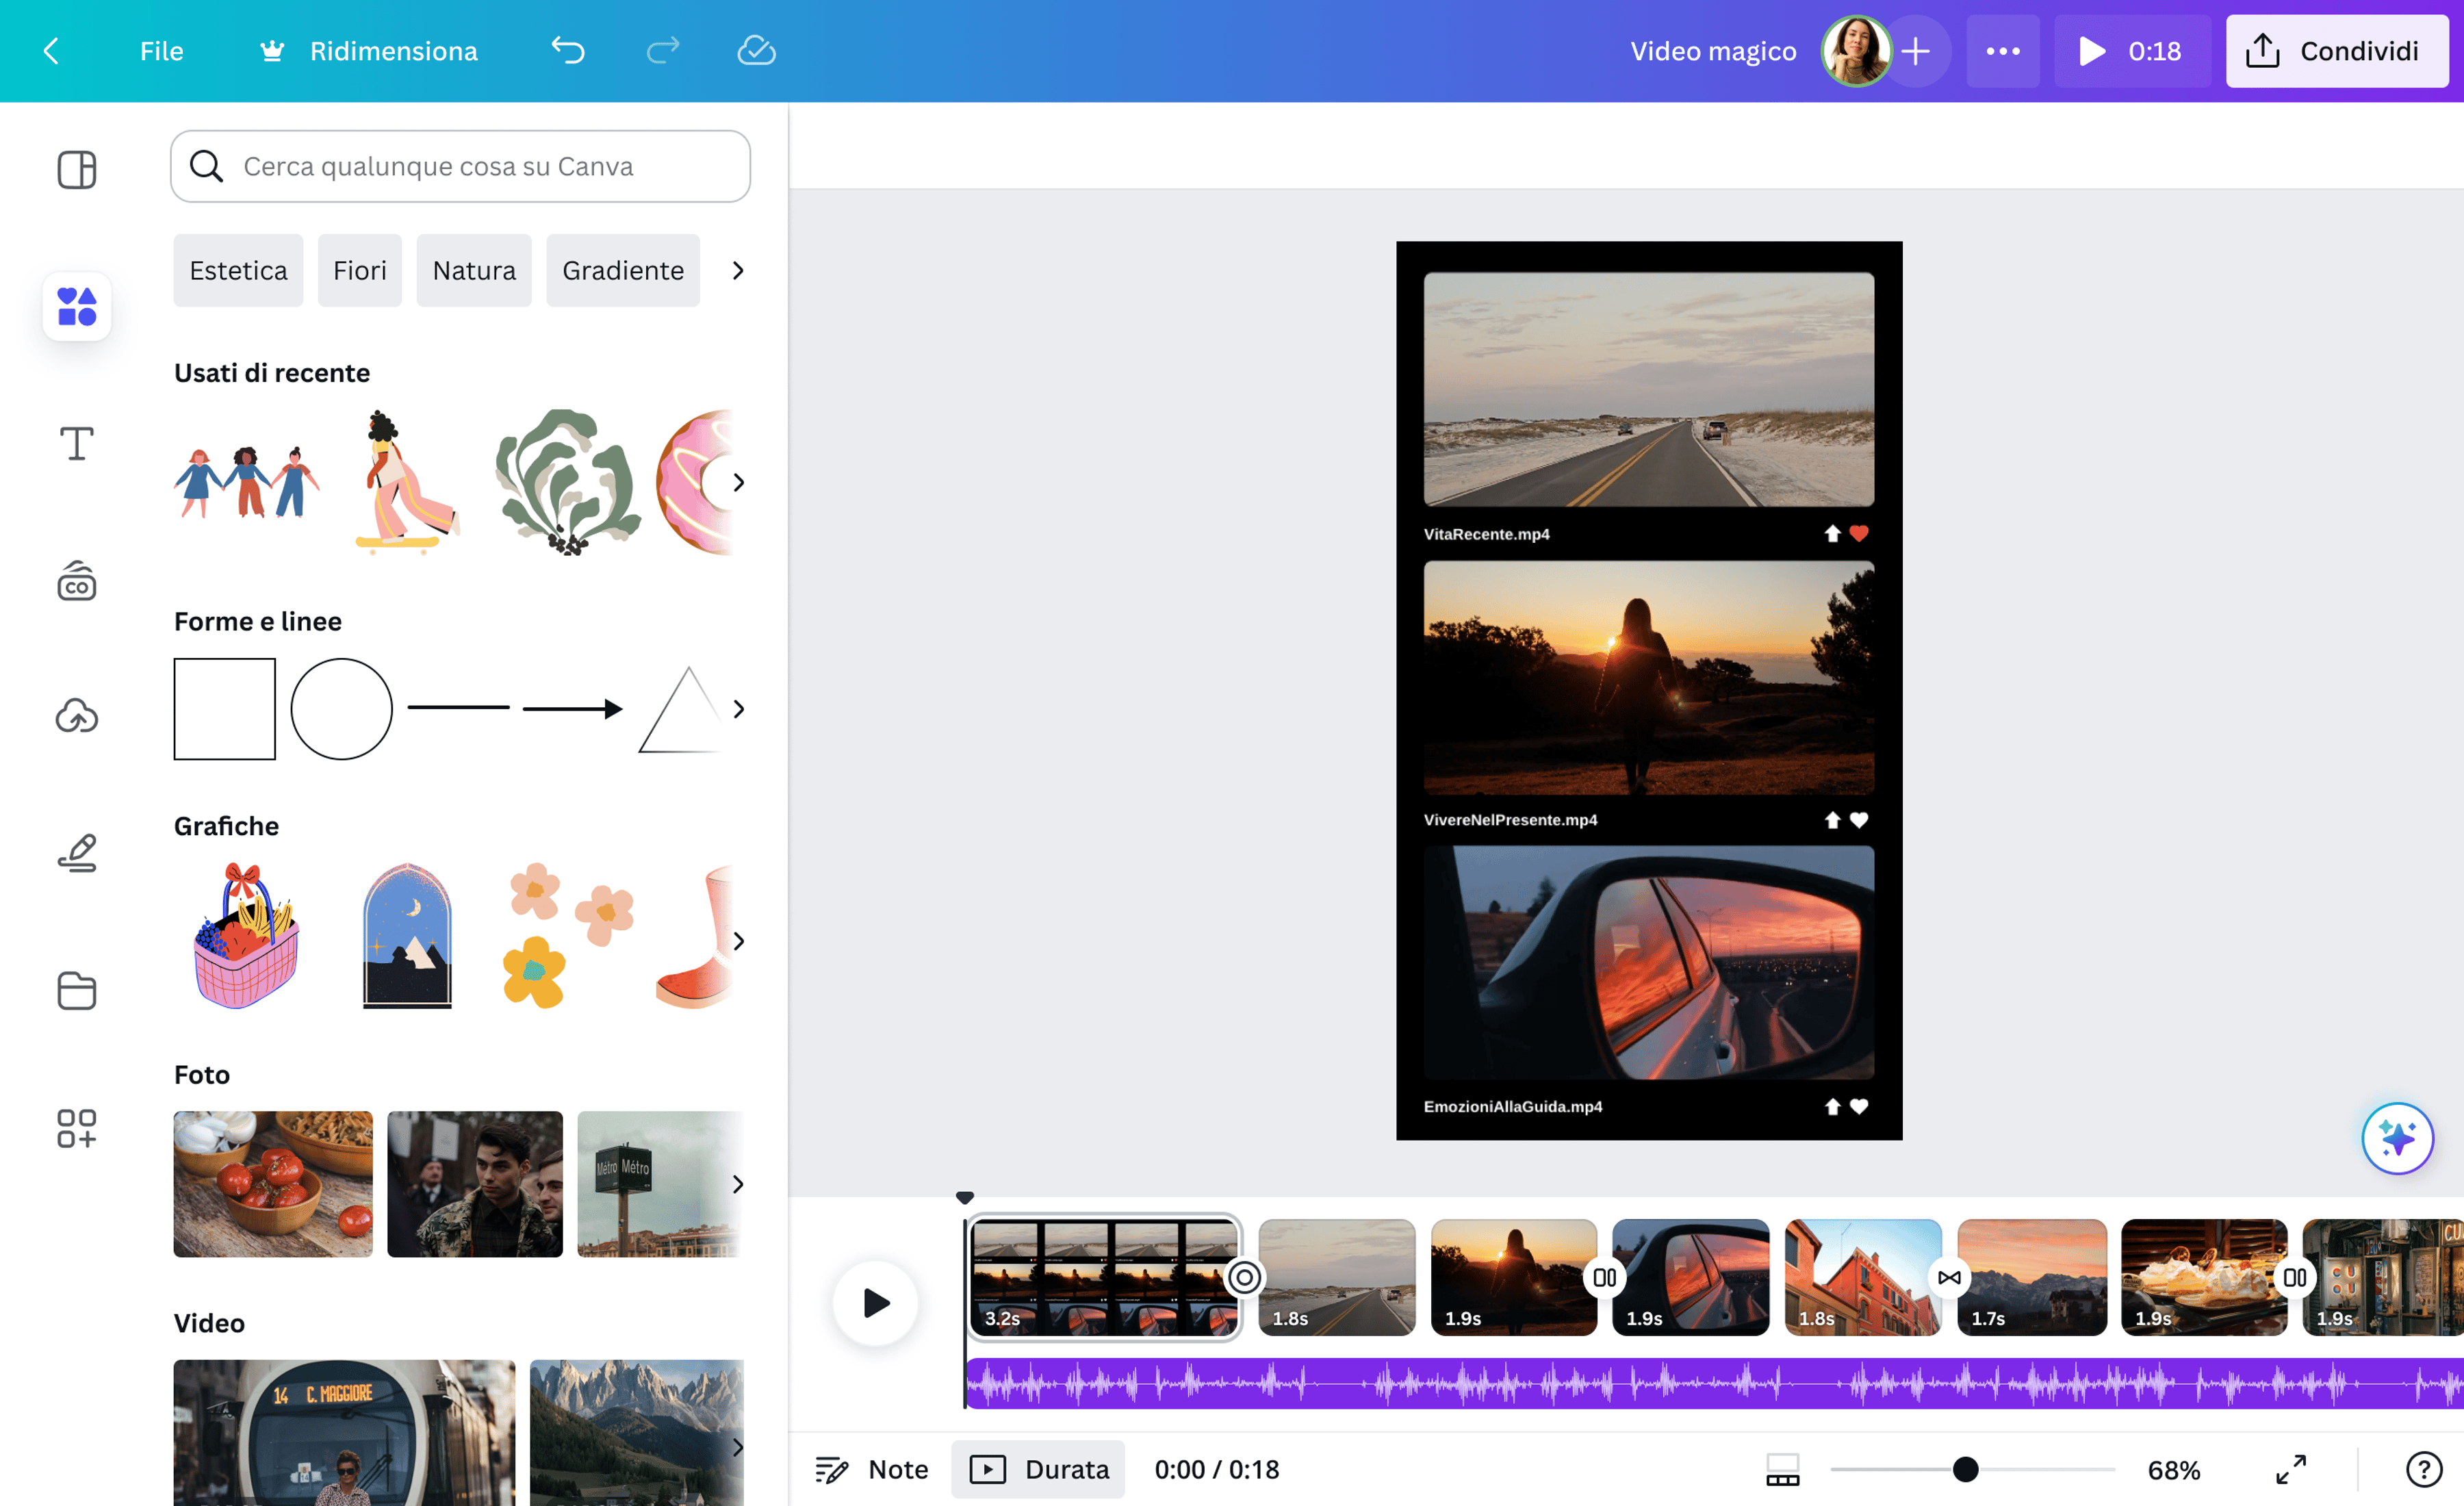Screen dimensions: 2464x1506
Task: Add the square shape
Action: [225, 709]
